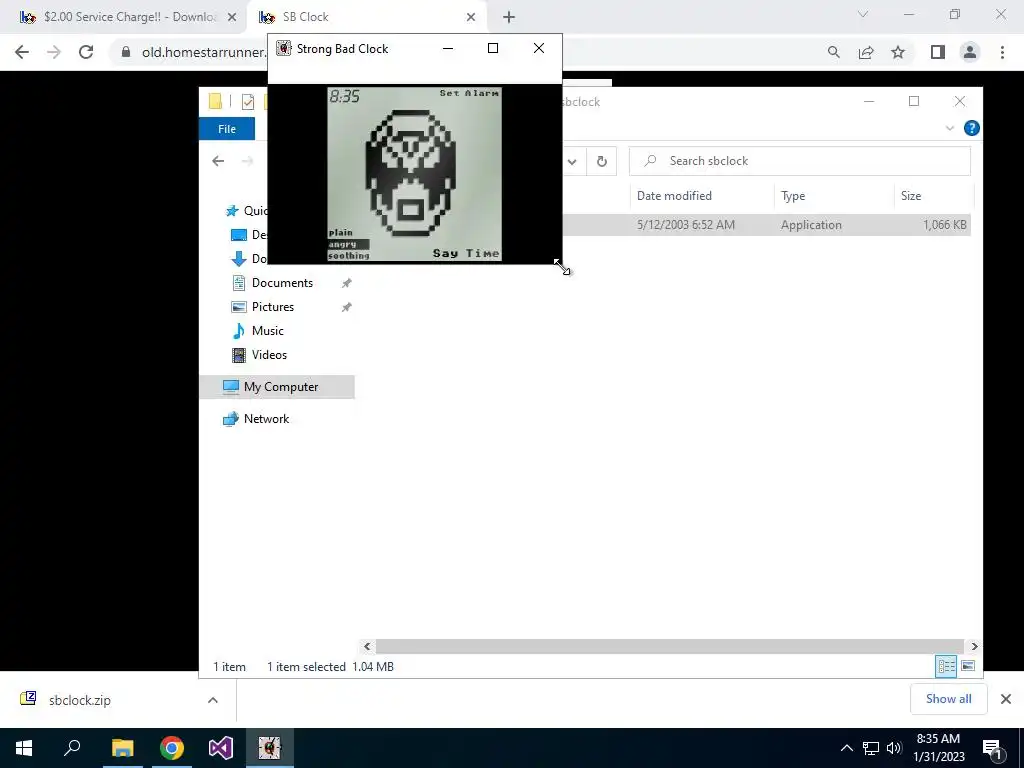Click the Chrome zoom magnifier icon
Viewport: 1024px width, 768px height.
(x=833, y=52)
